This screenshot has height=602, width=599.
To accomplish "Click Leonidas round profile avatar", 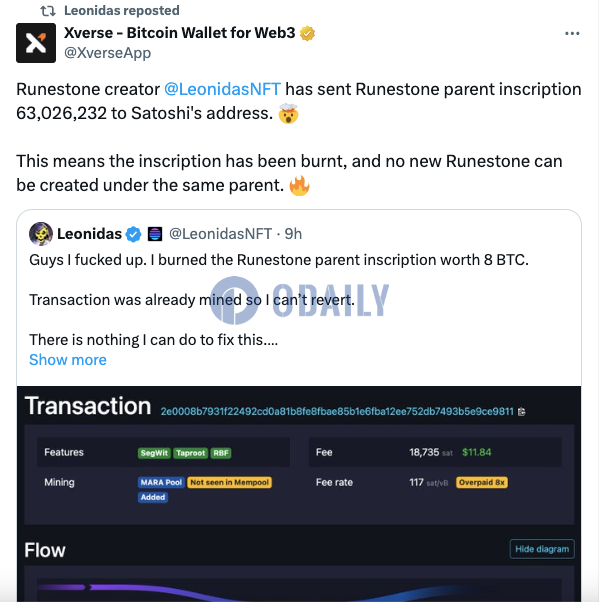I will tap(41, 233).
